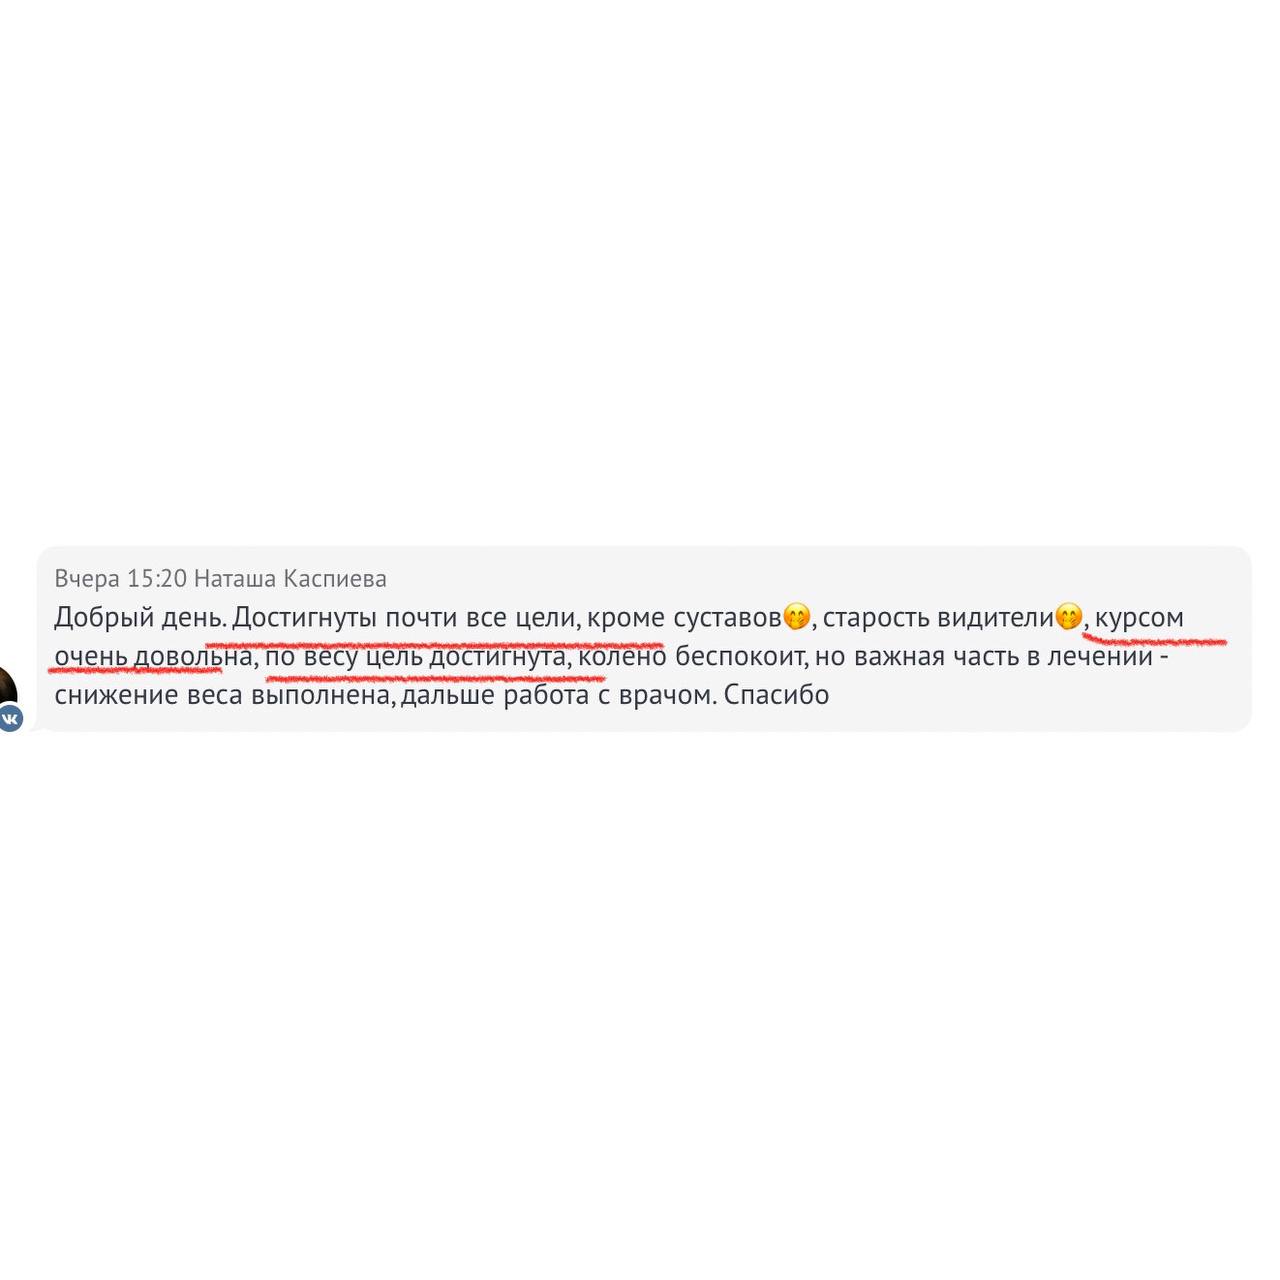Image resolution: width=1280 pixels, height=1280 pixels.
Task: Click the timestamp Вчера 15:20
Action: tap(121, 579)
